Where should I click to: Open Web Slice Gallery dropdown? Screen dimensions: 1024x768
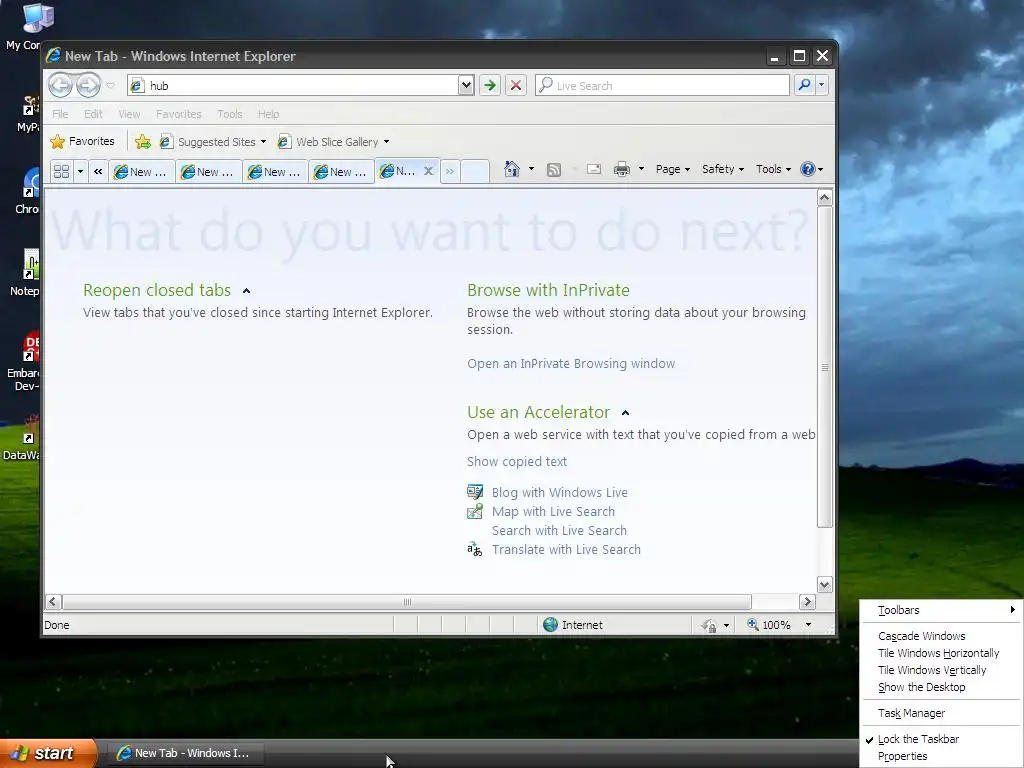click(386, 142)
